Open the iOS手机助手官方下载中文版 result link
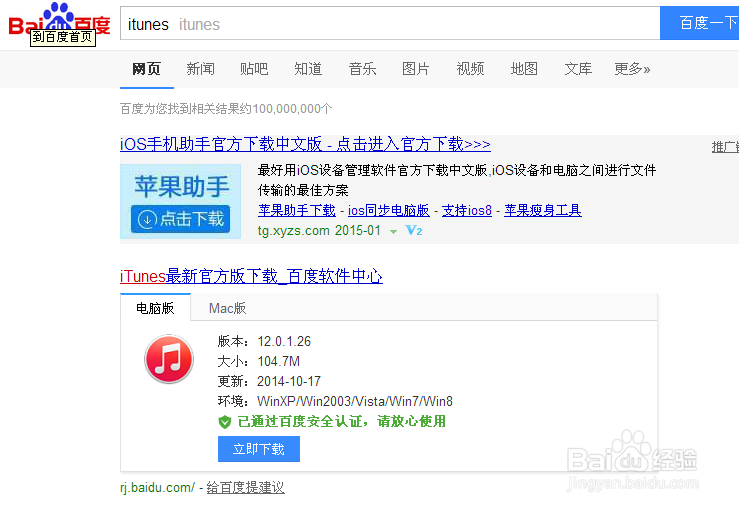This screenshot has width=739, height=509. (x=305, y=144)
